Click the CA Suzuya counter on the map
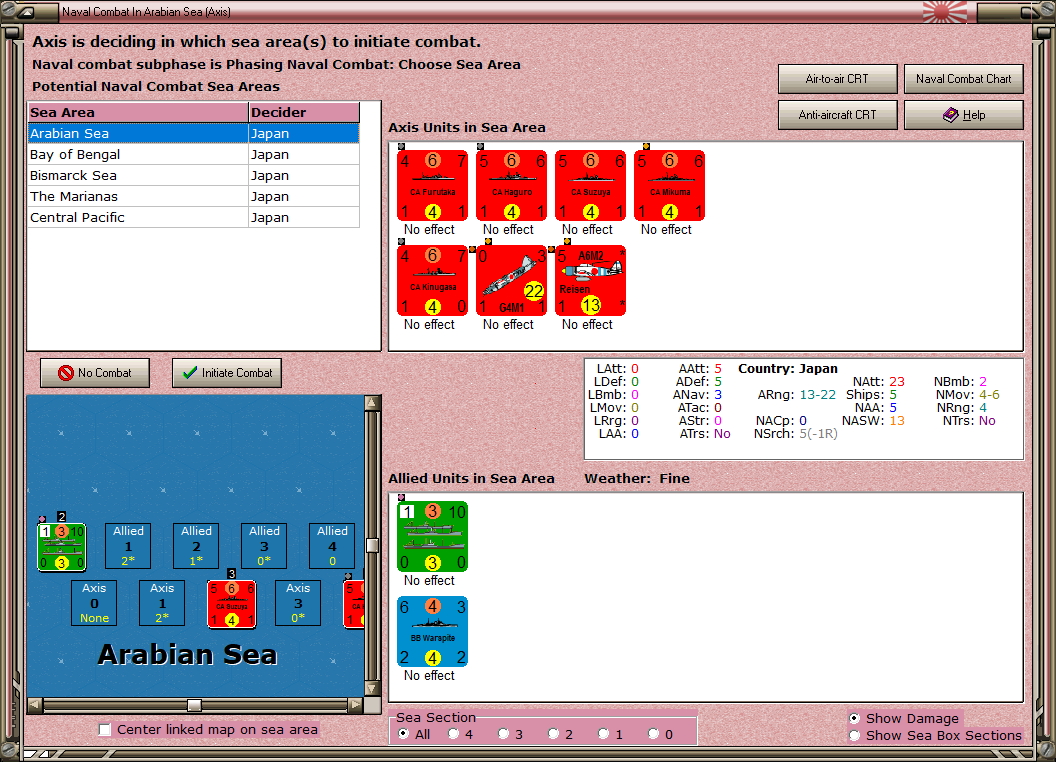The height and width of the screenshot is (762, 1056). tap(232, 604)
